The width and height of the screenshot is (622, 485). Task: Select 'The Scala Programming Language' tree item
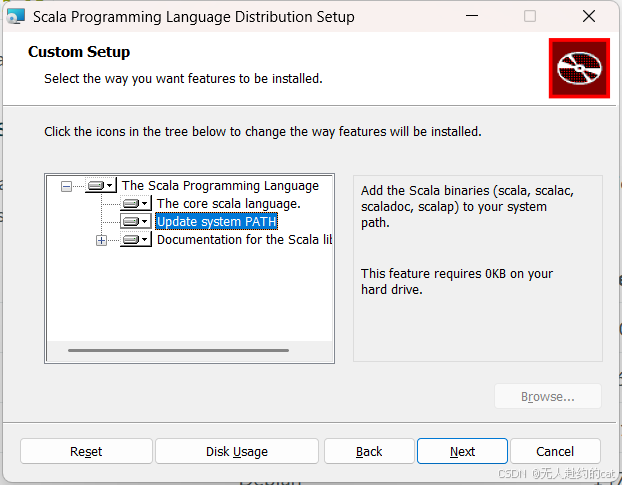point(220,186)
